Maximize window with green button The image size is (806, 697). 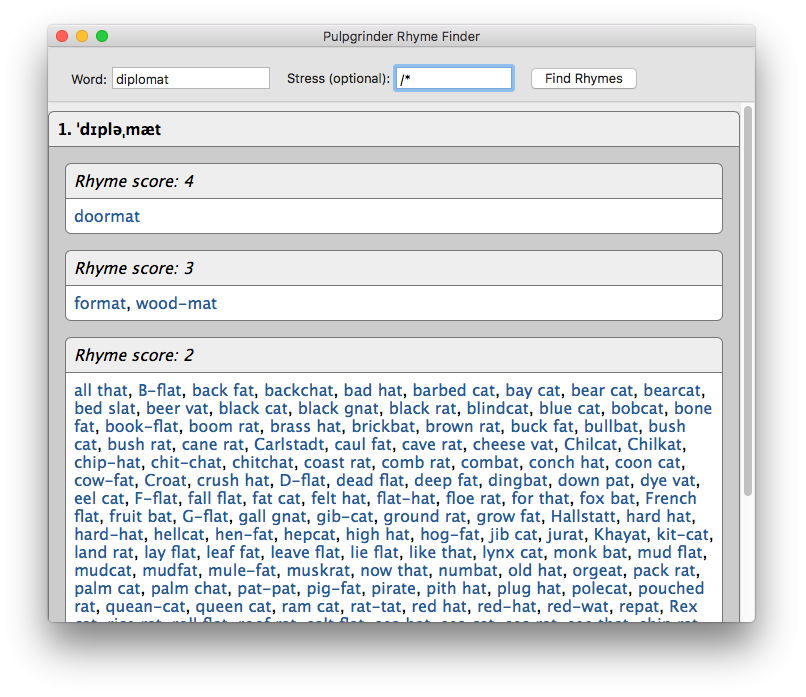(x=102, y=36)
